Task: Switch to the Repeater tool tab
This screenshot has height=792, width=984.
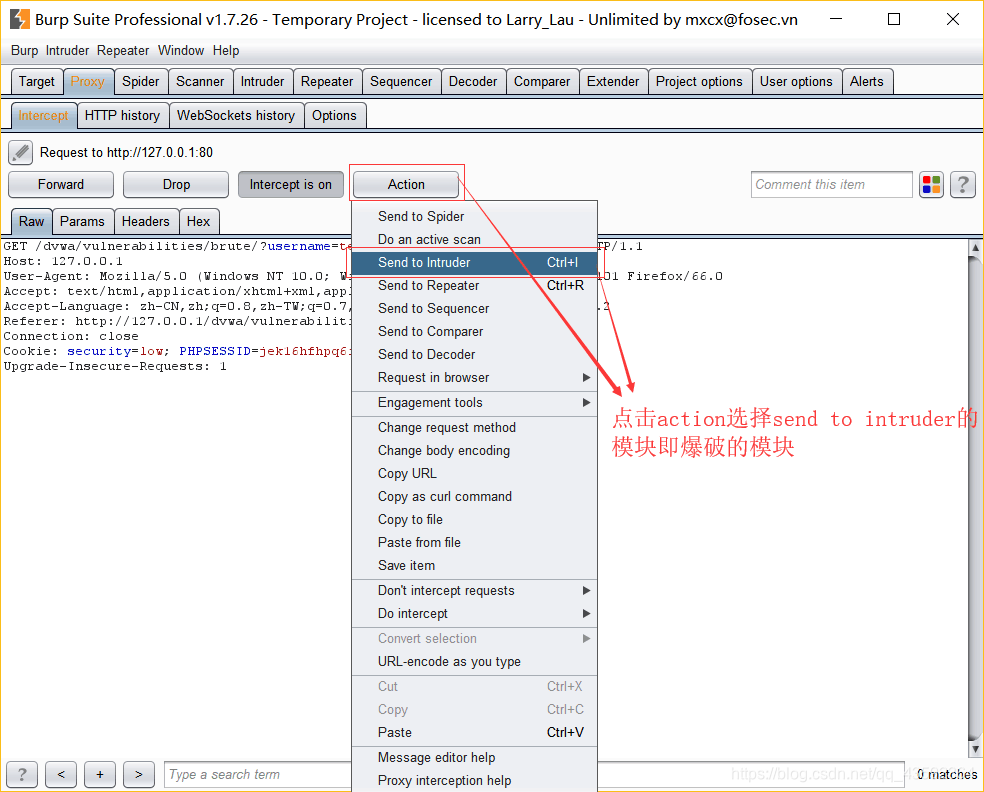Action: pos(327,82)
